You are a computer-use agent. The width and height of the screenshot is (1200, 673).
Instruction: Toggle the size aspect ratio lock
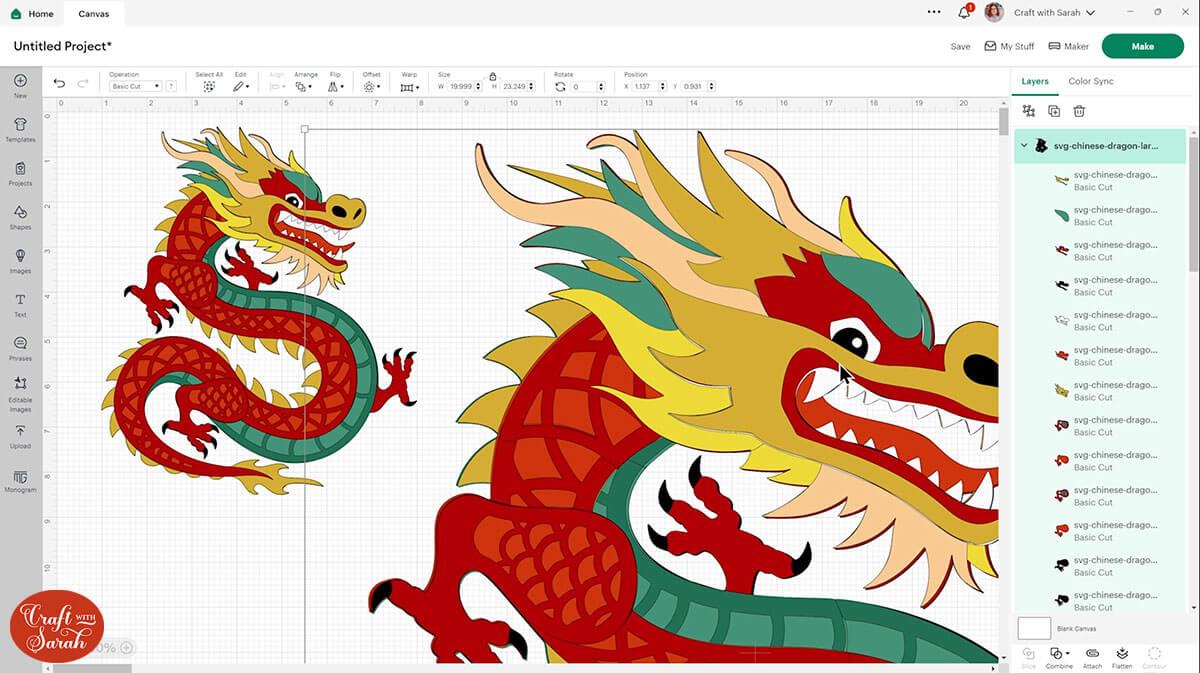click(x=493, y=76)
